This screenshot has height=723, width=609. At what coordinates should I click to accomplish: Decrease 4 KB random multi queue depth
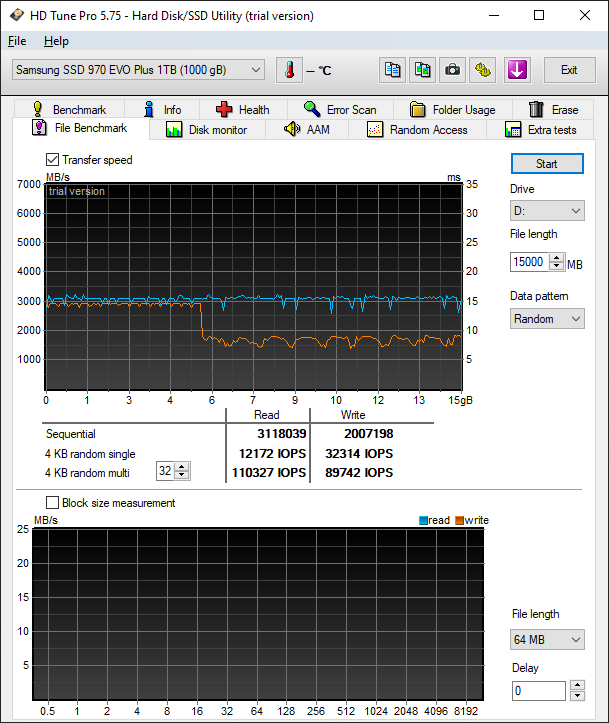point(182,475)
